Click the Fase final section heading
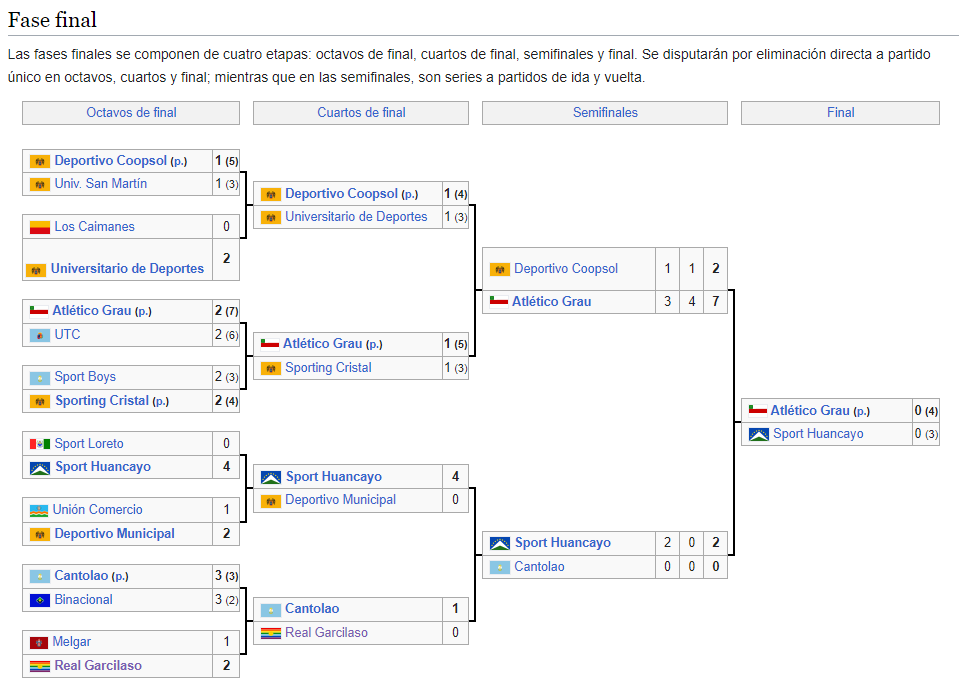Screen dimensions: 959x688 tap(53, 20)
